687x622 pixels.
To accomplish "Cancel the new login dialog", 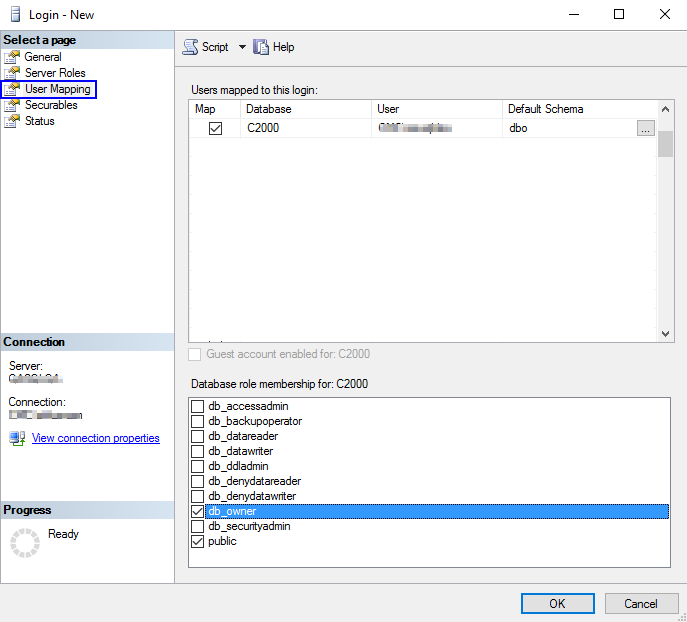I will 641,604.
